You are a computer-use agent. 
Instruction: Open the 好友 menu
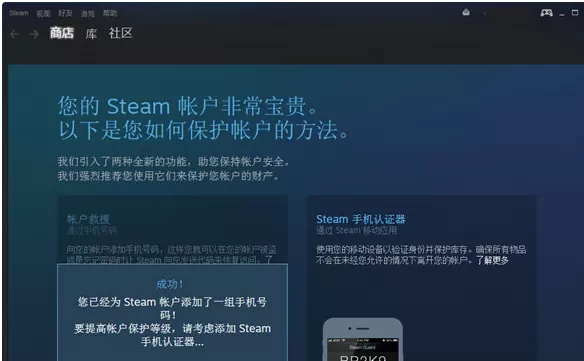pos(65,13)
